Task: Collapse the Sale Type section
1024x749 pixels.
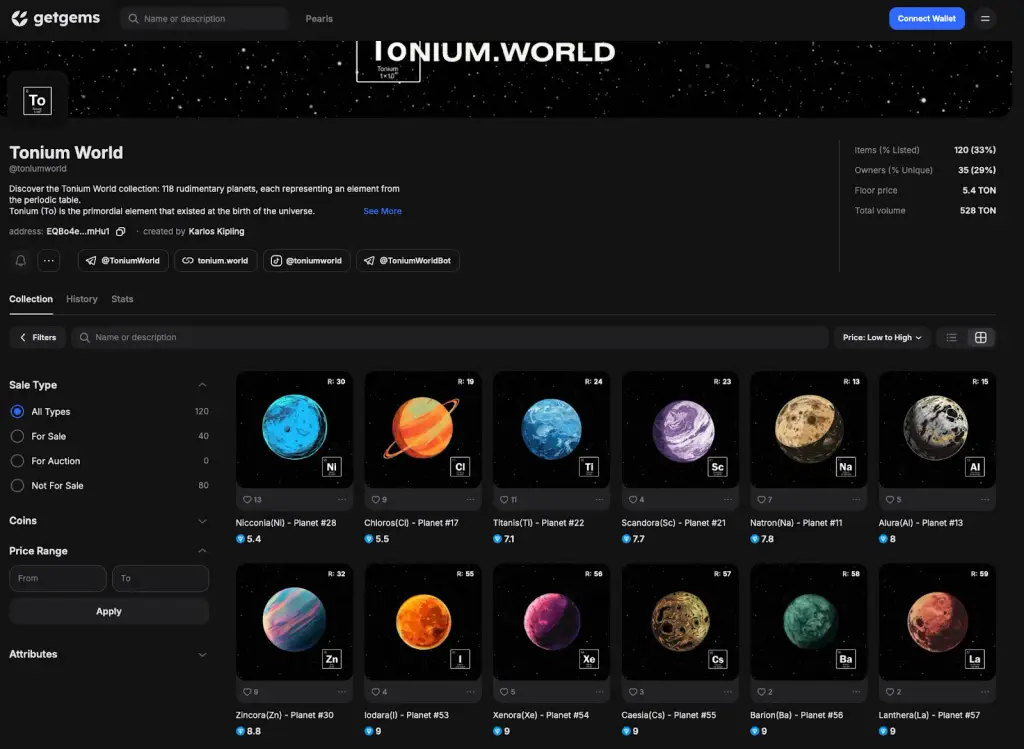Action: [202, 385]
